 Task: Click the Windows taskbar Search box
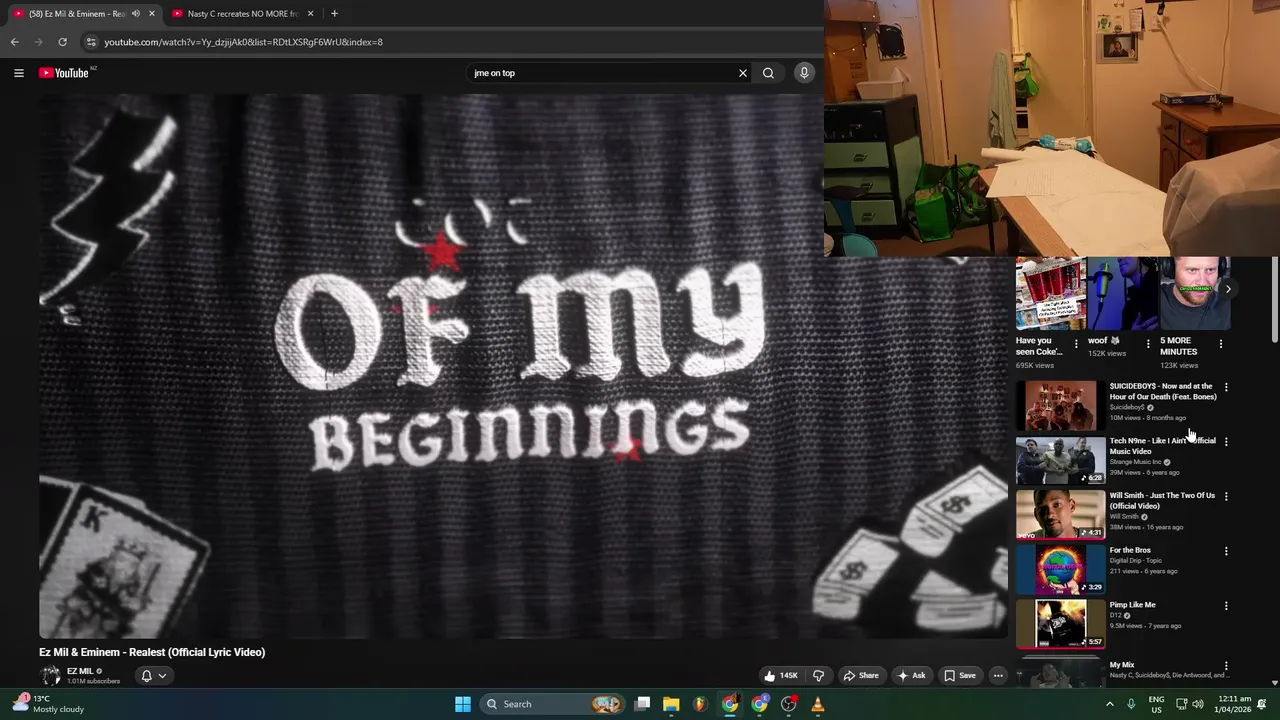550,704
